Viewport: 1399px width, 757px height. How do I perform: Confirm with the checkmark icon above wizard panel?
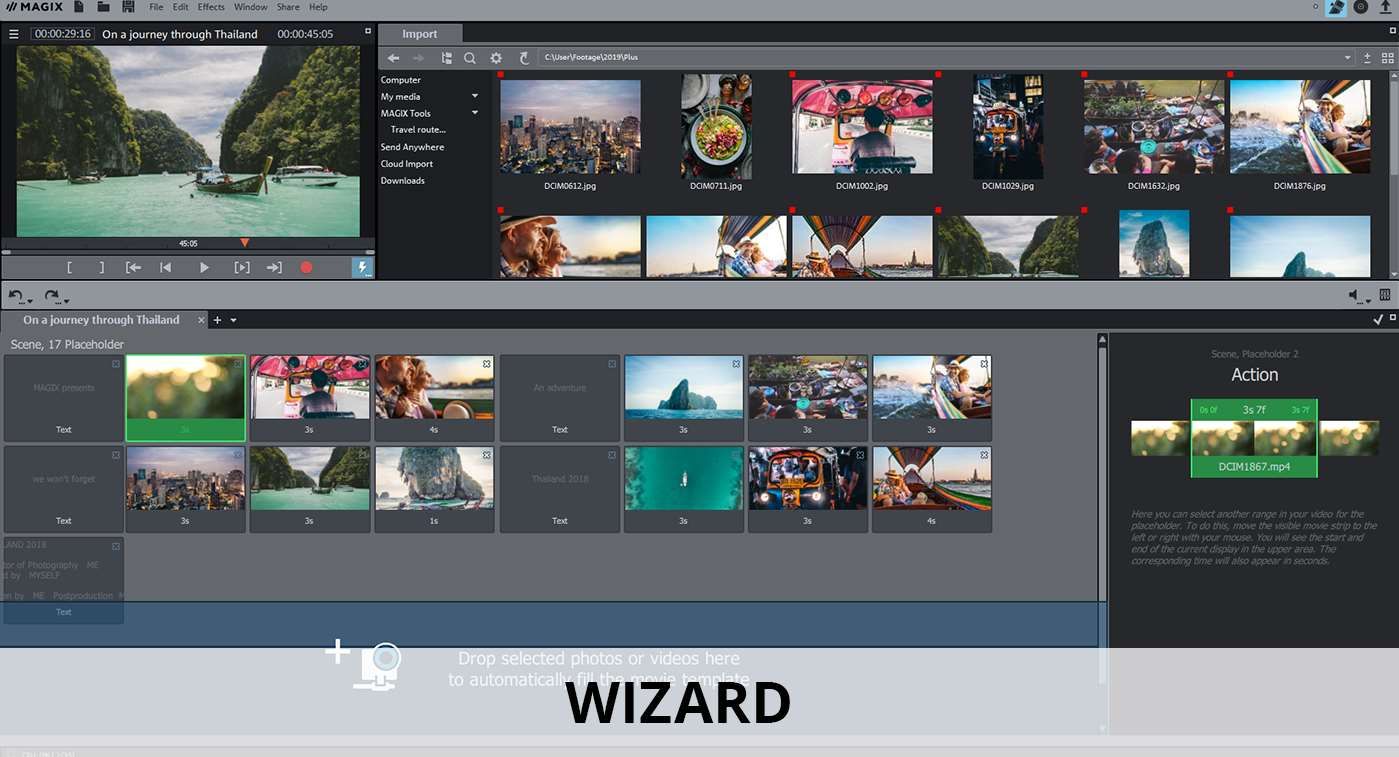click(1378, 319)
